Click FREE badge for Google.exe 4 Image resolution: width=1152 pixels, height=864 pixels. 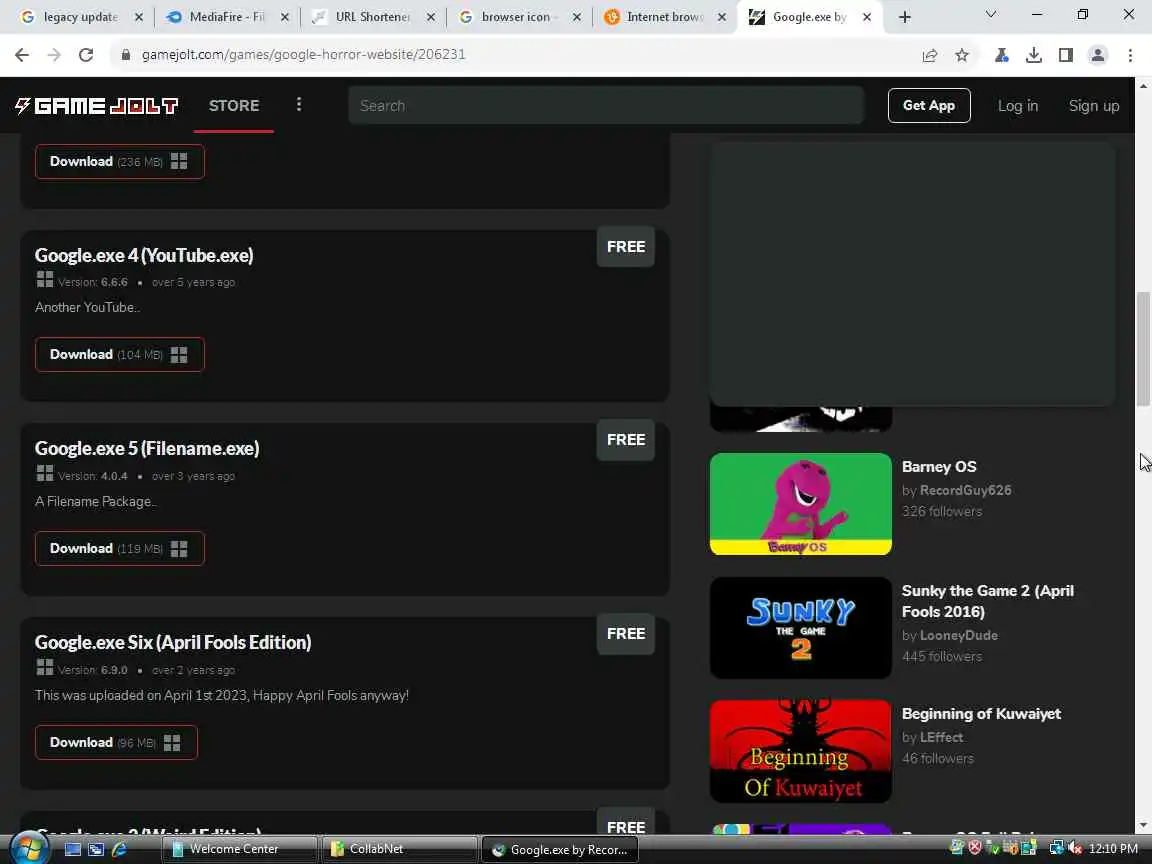pyautogui.click(x=626, y=248)
